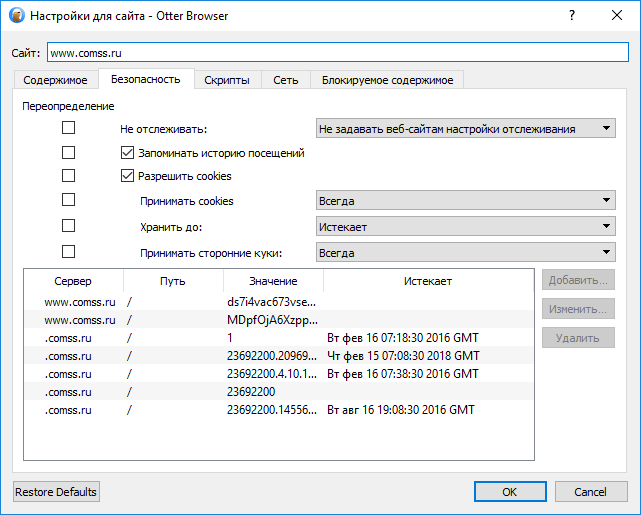
Task: Expand 'Принимать сторонние куки' dropdown
Action: pos(465,253)
